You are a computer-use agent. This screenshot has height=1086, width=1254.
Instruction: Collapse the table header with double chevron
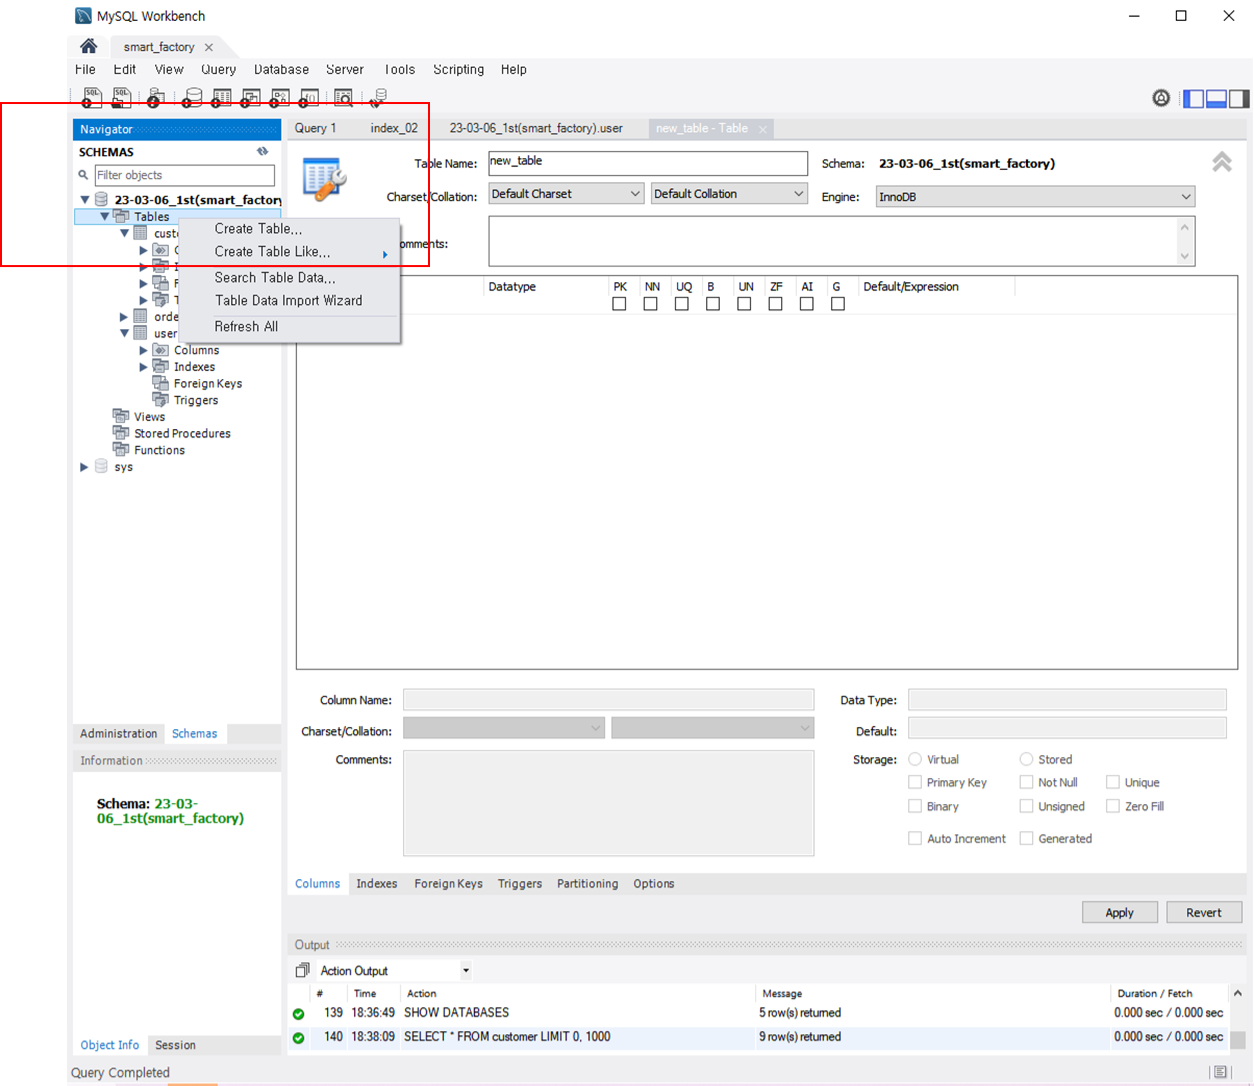(x=1222, y=162)
